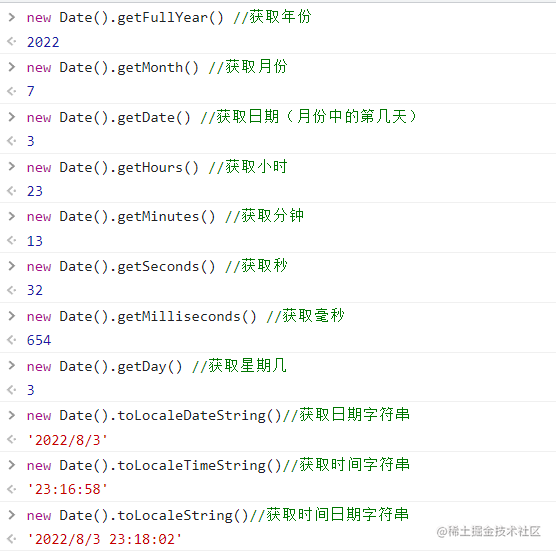The height and width of the screenshot is (553, 556).
Task: Click the input chevron beside getFullYear()
Action: click(12, 17)
